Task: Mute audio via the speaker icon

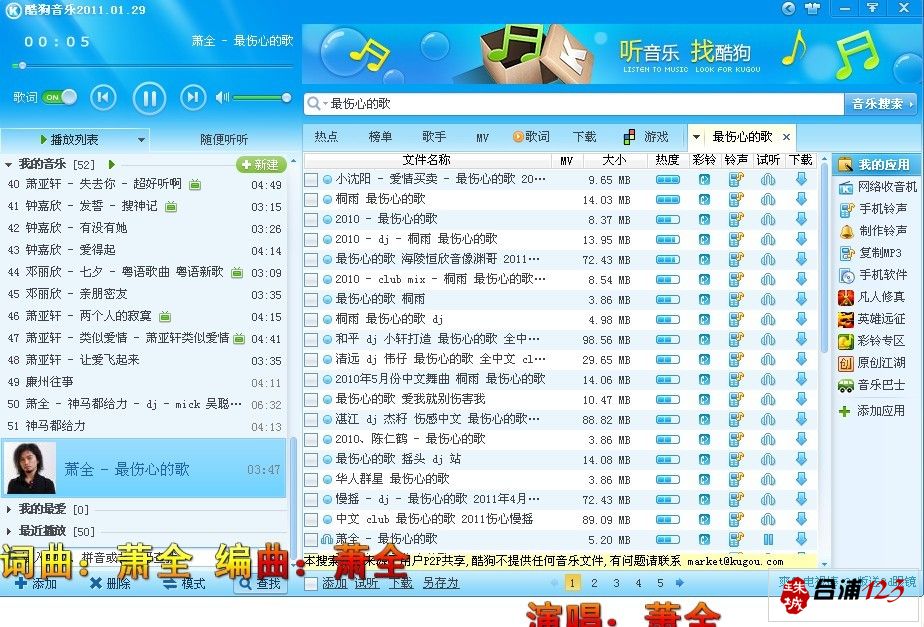Action: tap(222, 97)
